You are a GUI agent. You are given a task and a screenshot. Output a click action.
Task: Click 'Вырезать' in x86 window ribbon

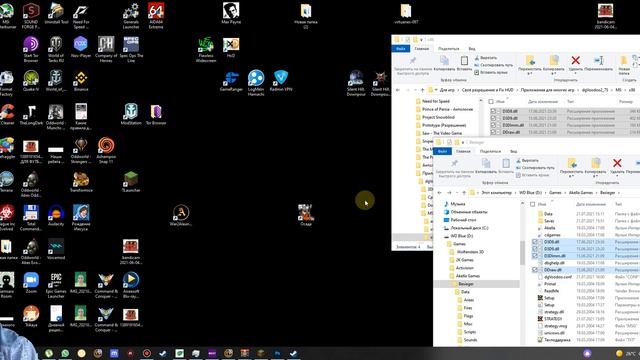pos(485,58)
